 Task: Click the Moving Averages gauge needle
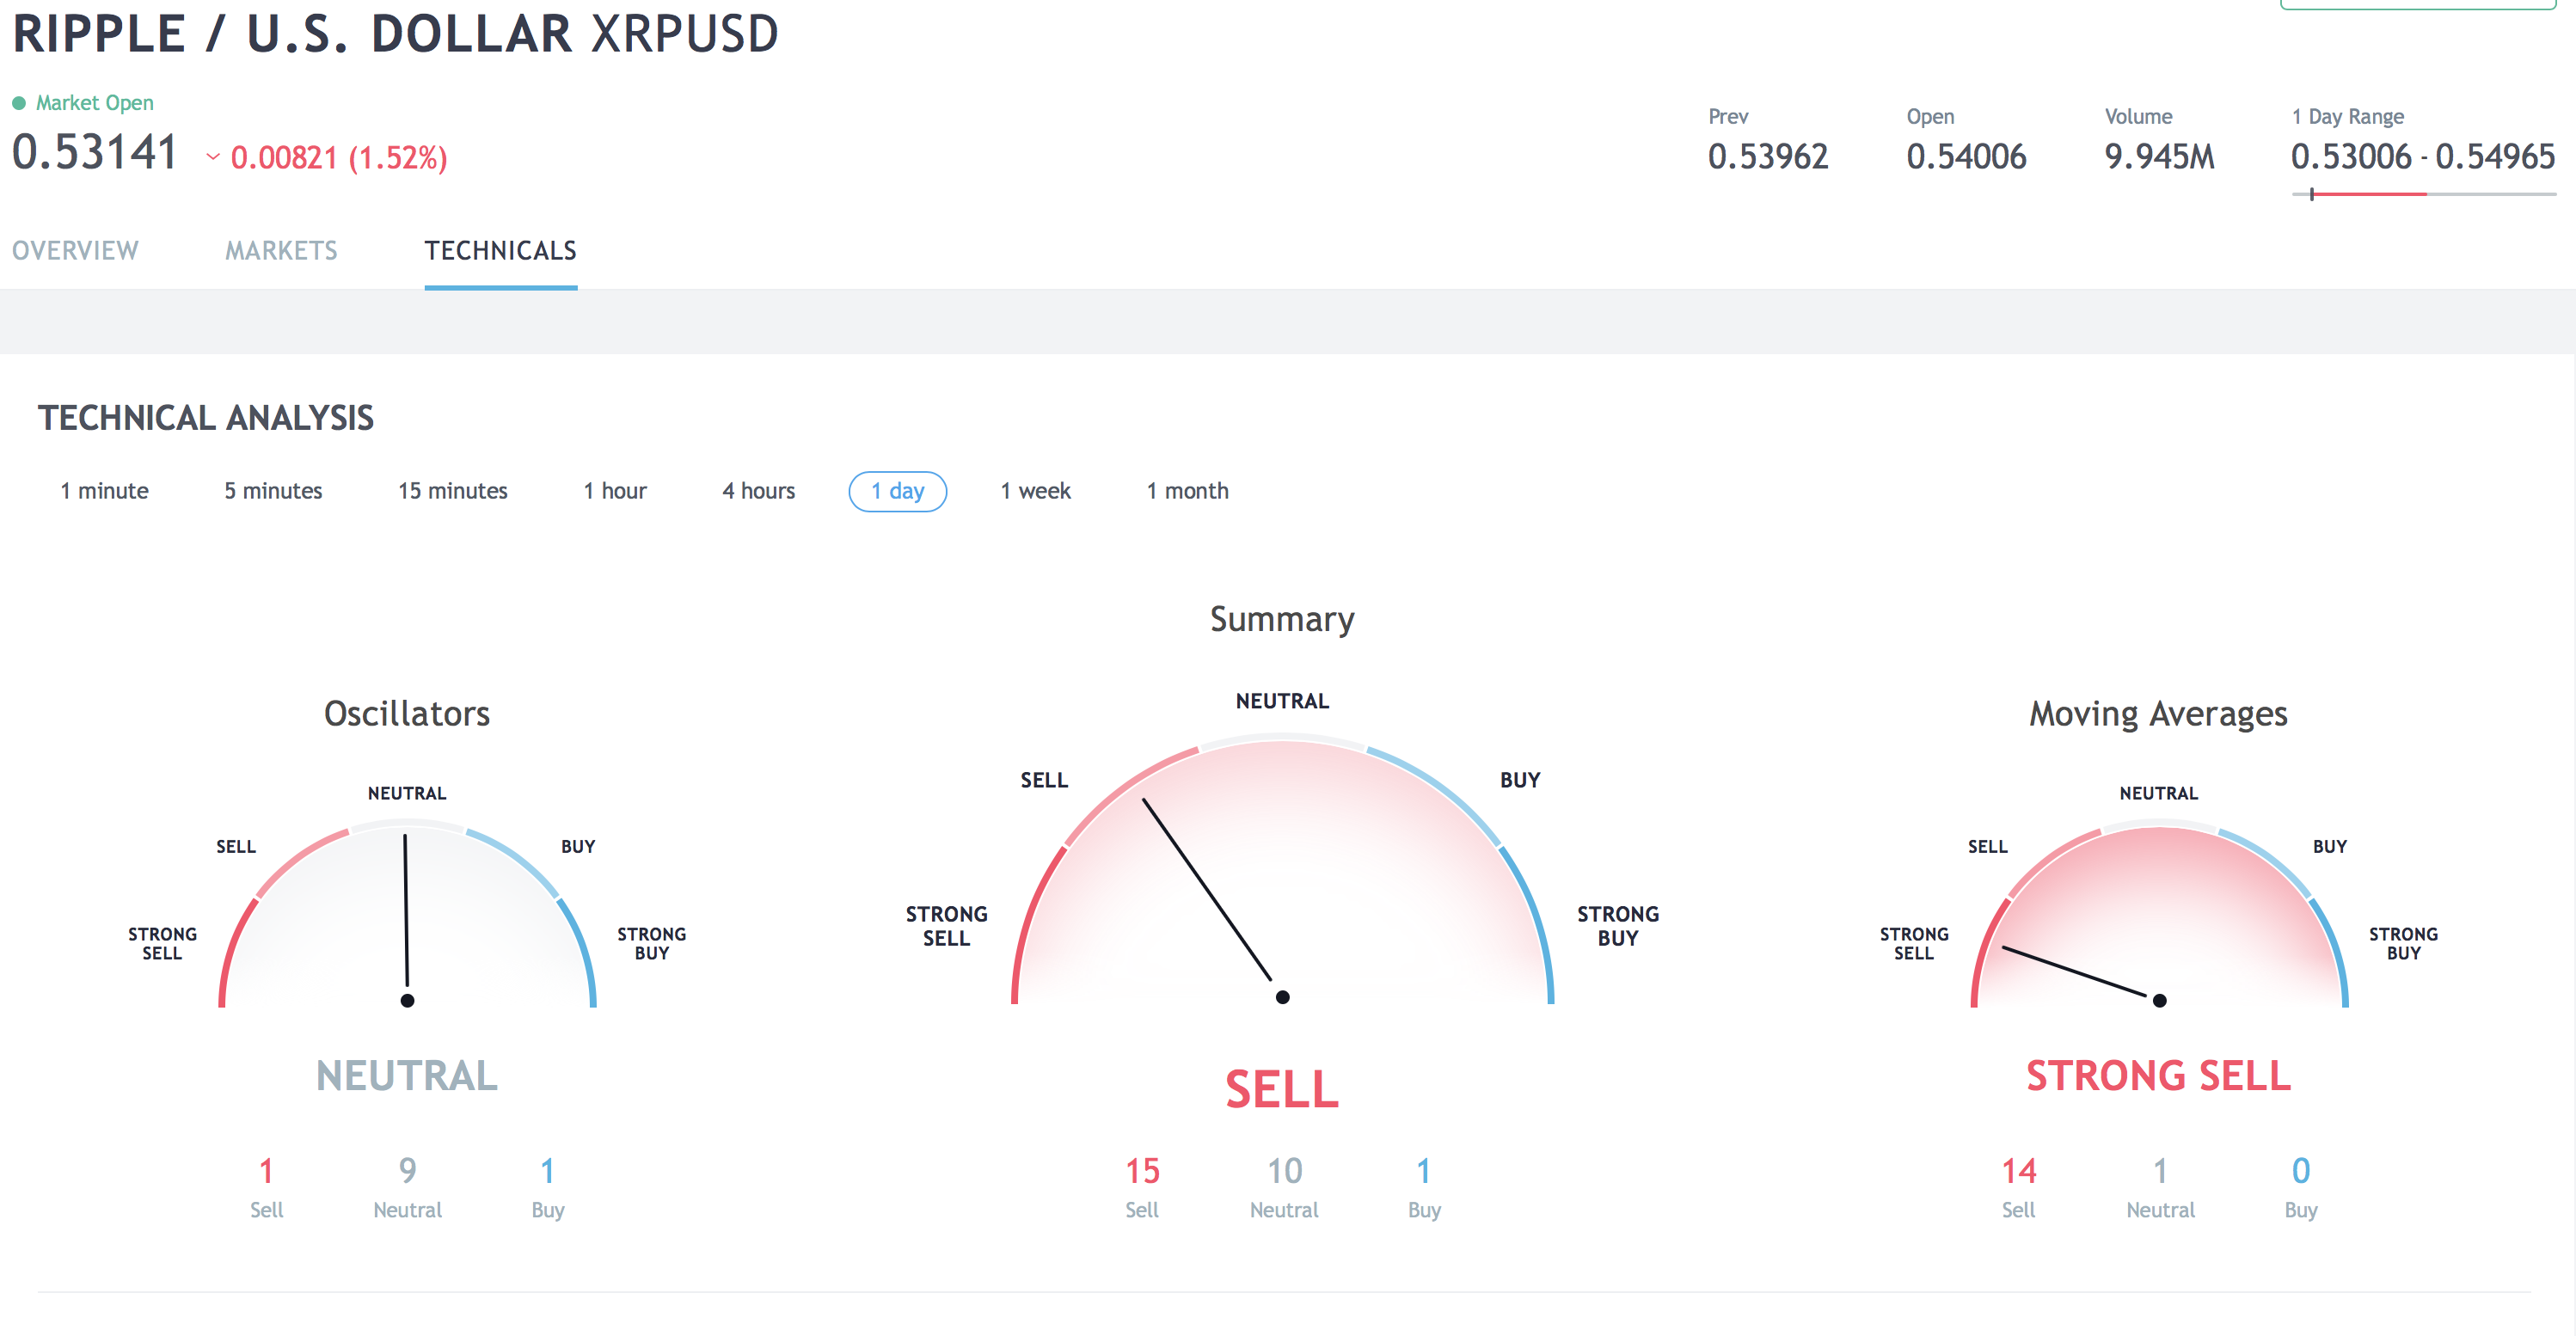2074,972
